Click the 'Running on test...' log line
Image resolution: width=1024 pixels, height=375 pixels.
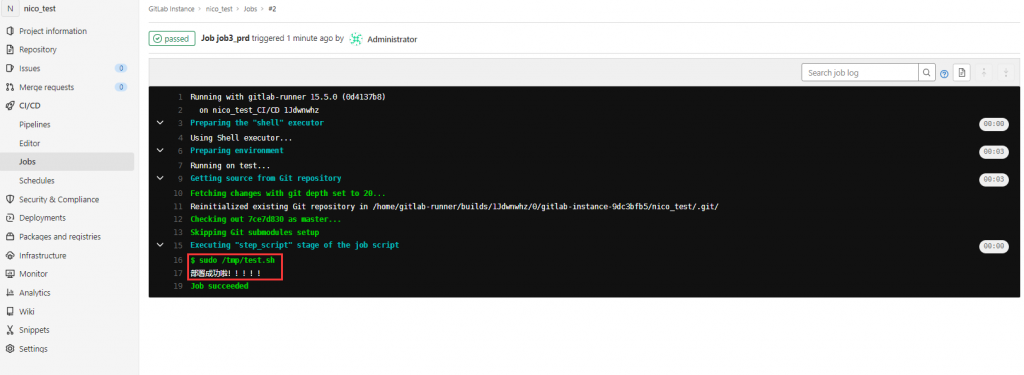pos(230,165)
